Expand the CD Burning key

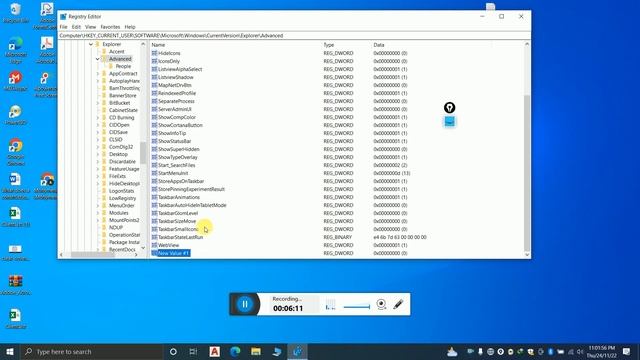point(98,118)
